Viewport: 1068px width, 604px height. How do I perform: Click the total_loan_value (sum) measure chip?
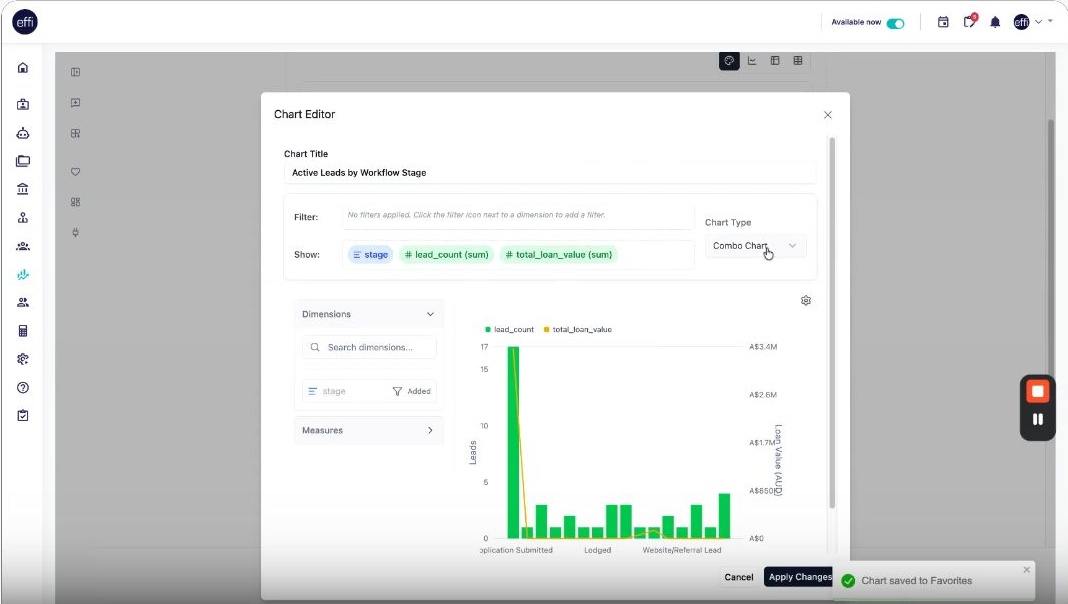click(559, 255)
